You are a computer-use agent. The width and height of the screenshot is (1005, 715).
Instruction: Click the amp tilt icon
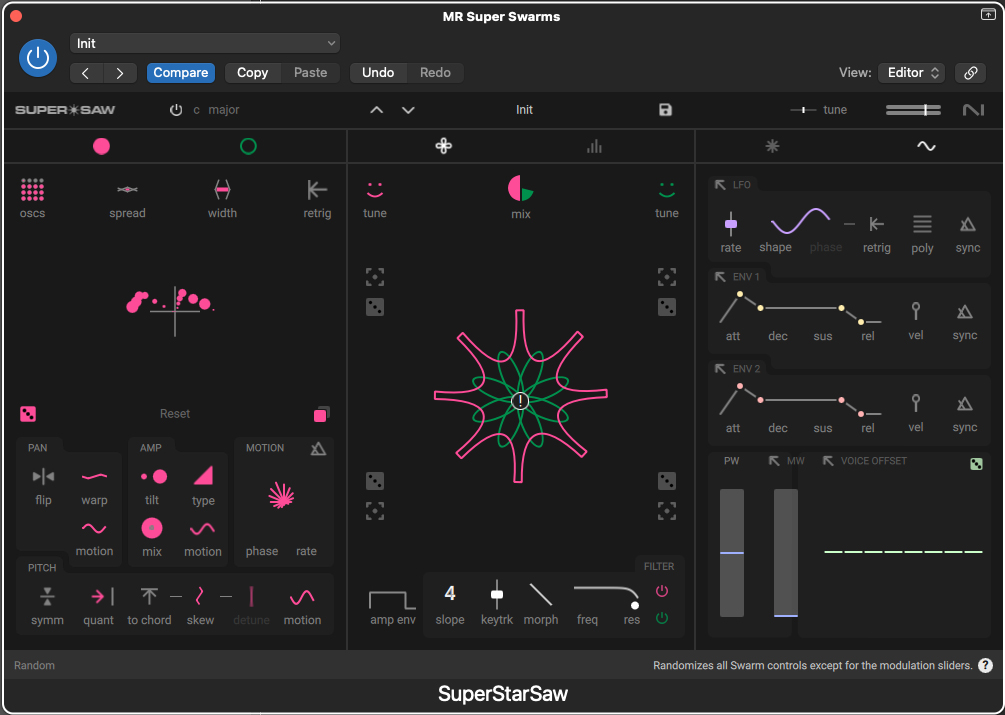point(154,477)
